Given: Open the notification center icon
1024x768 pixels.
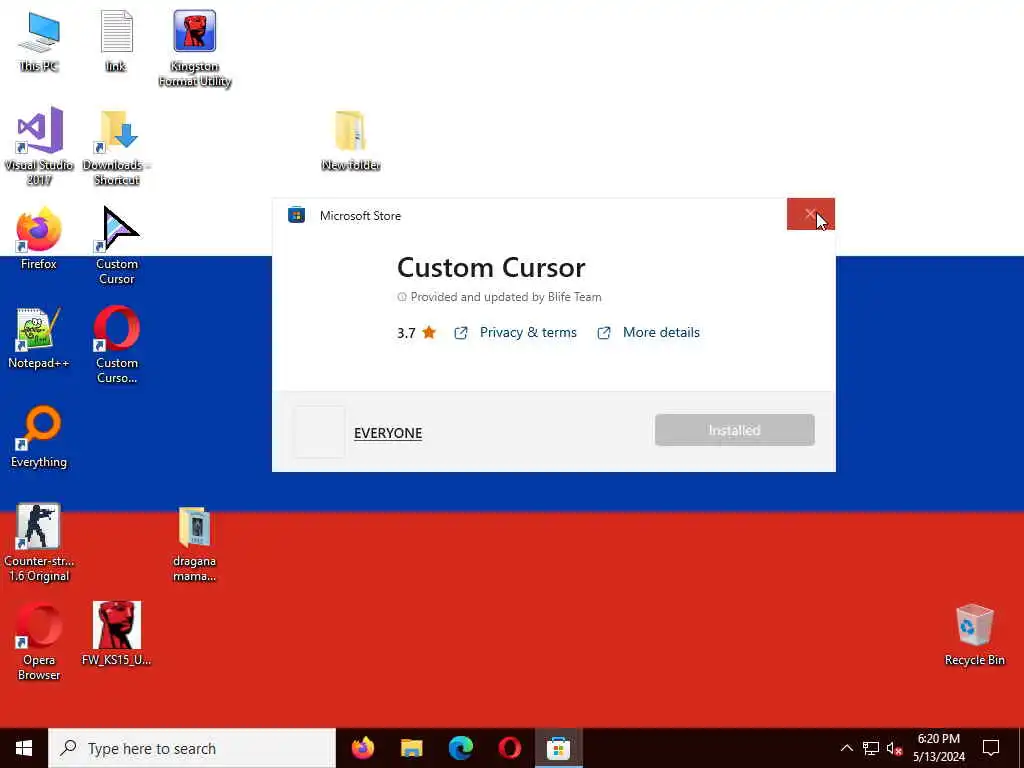Looking at the screenshot, I should pos(991,748).
